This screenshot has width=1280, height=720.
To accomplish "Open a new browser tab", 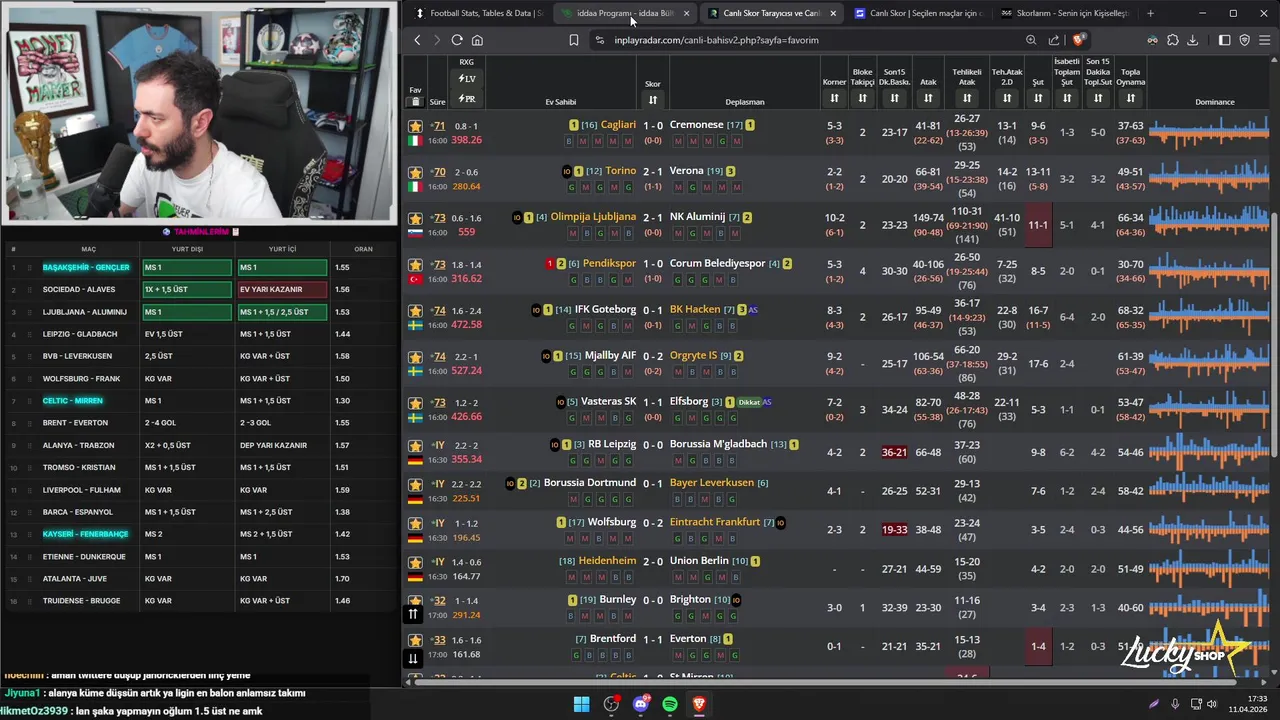I will point(1150,13).
